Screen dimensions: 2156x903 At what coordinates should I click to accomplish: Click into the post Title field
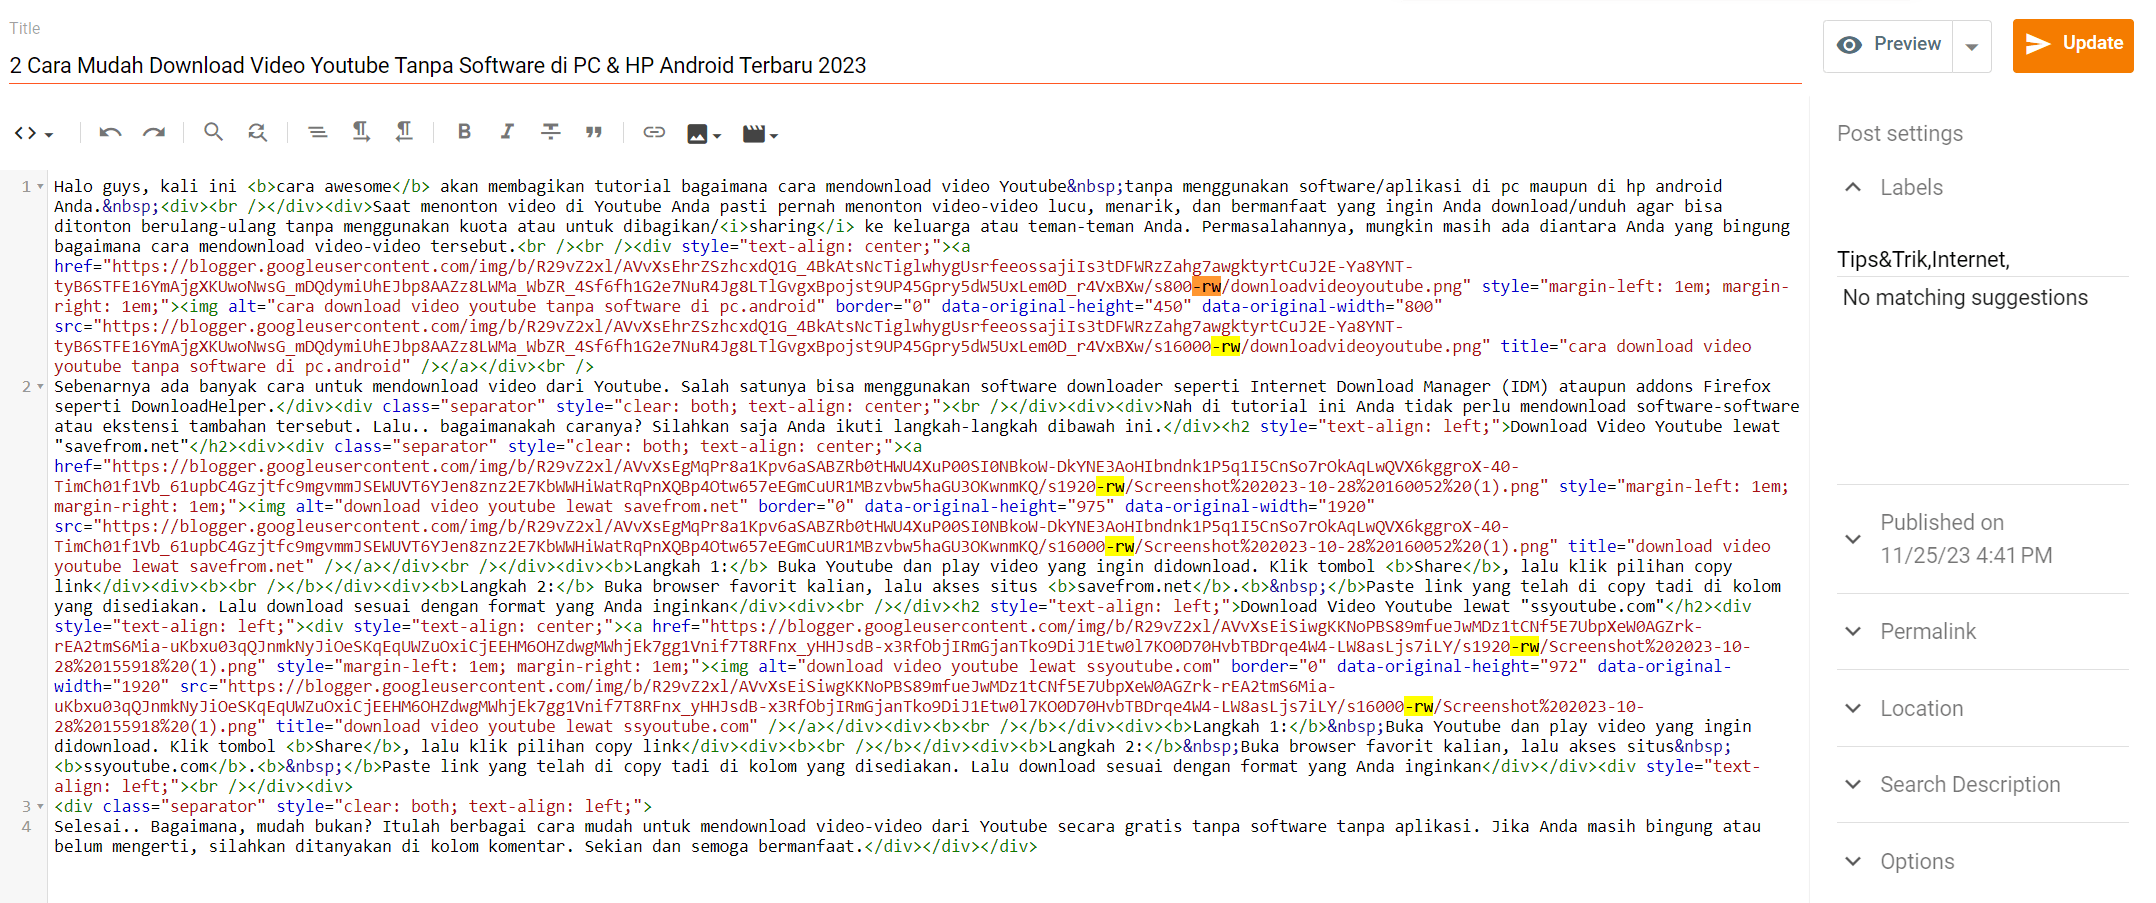click(x=905, y=66)
